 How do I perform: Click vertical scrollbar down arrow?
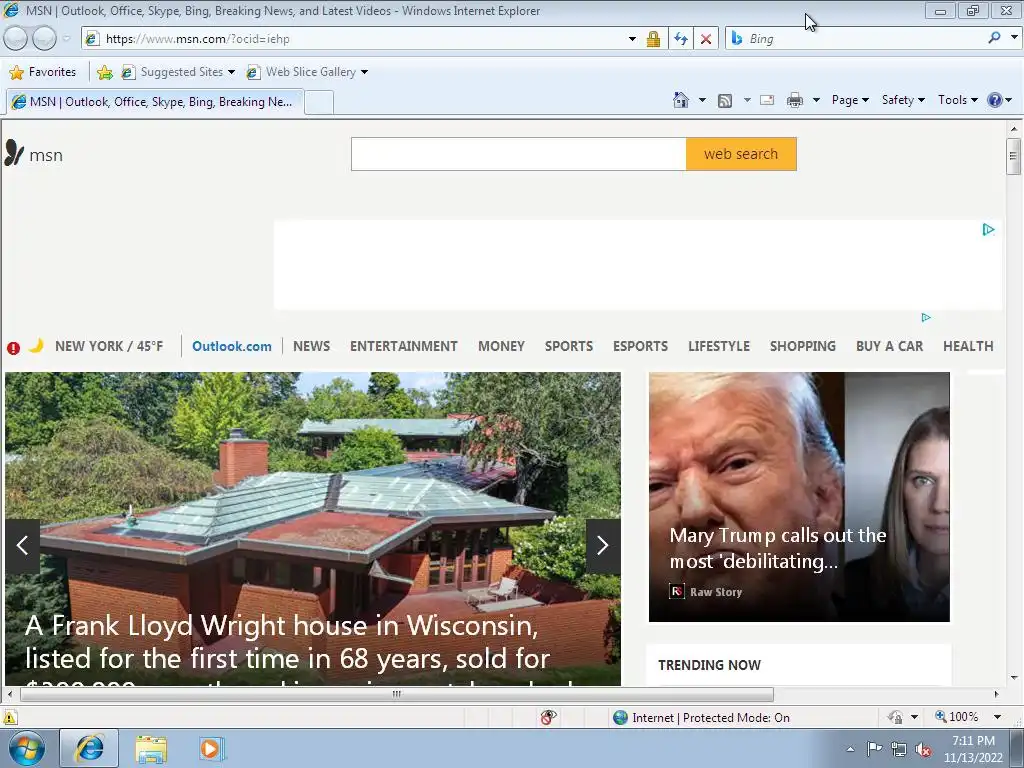pyautogui.click(x=1014, y=678)
